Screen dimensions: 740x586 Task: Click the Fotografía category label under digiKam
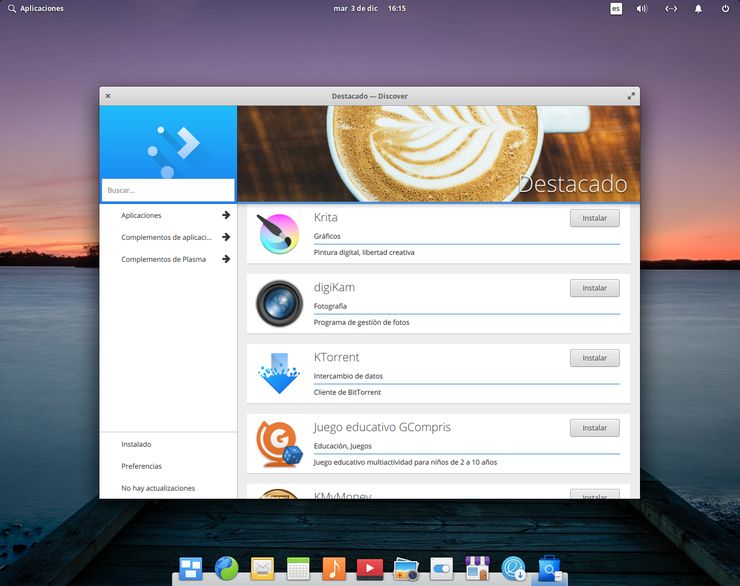[x=330, y=306]
